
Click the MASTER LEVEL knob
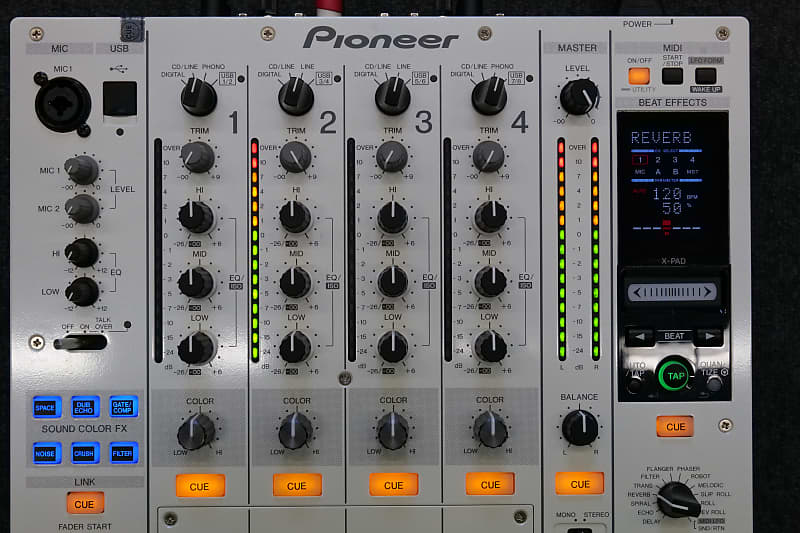579,96
